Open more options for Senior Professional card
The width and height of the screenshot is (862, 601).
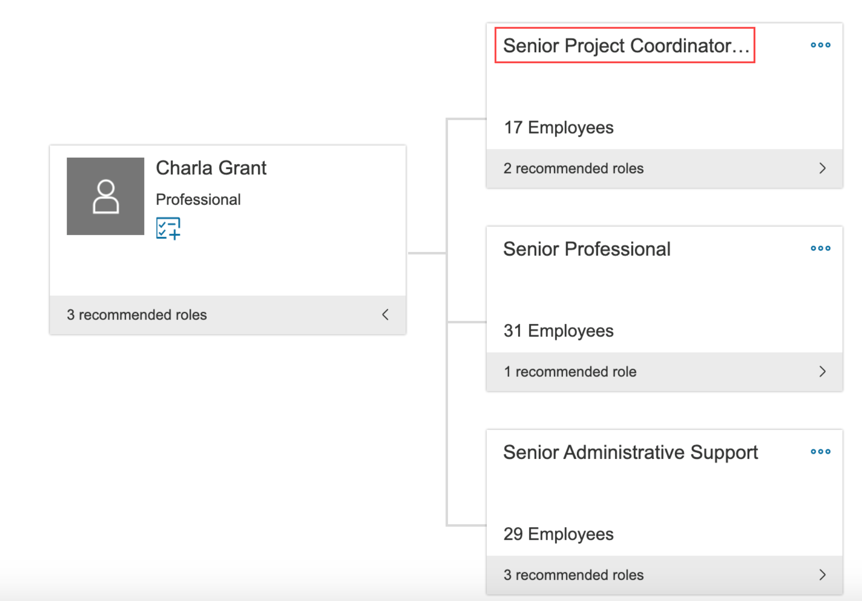coord(820,249)
